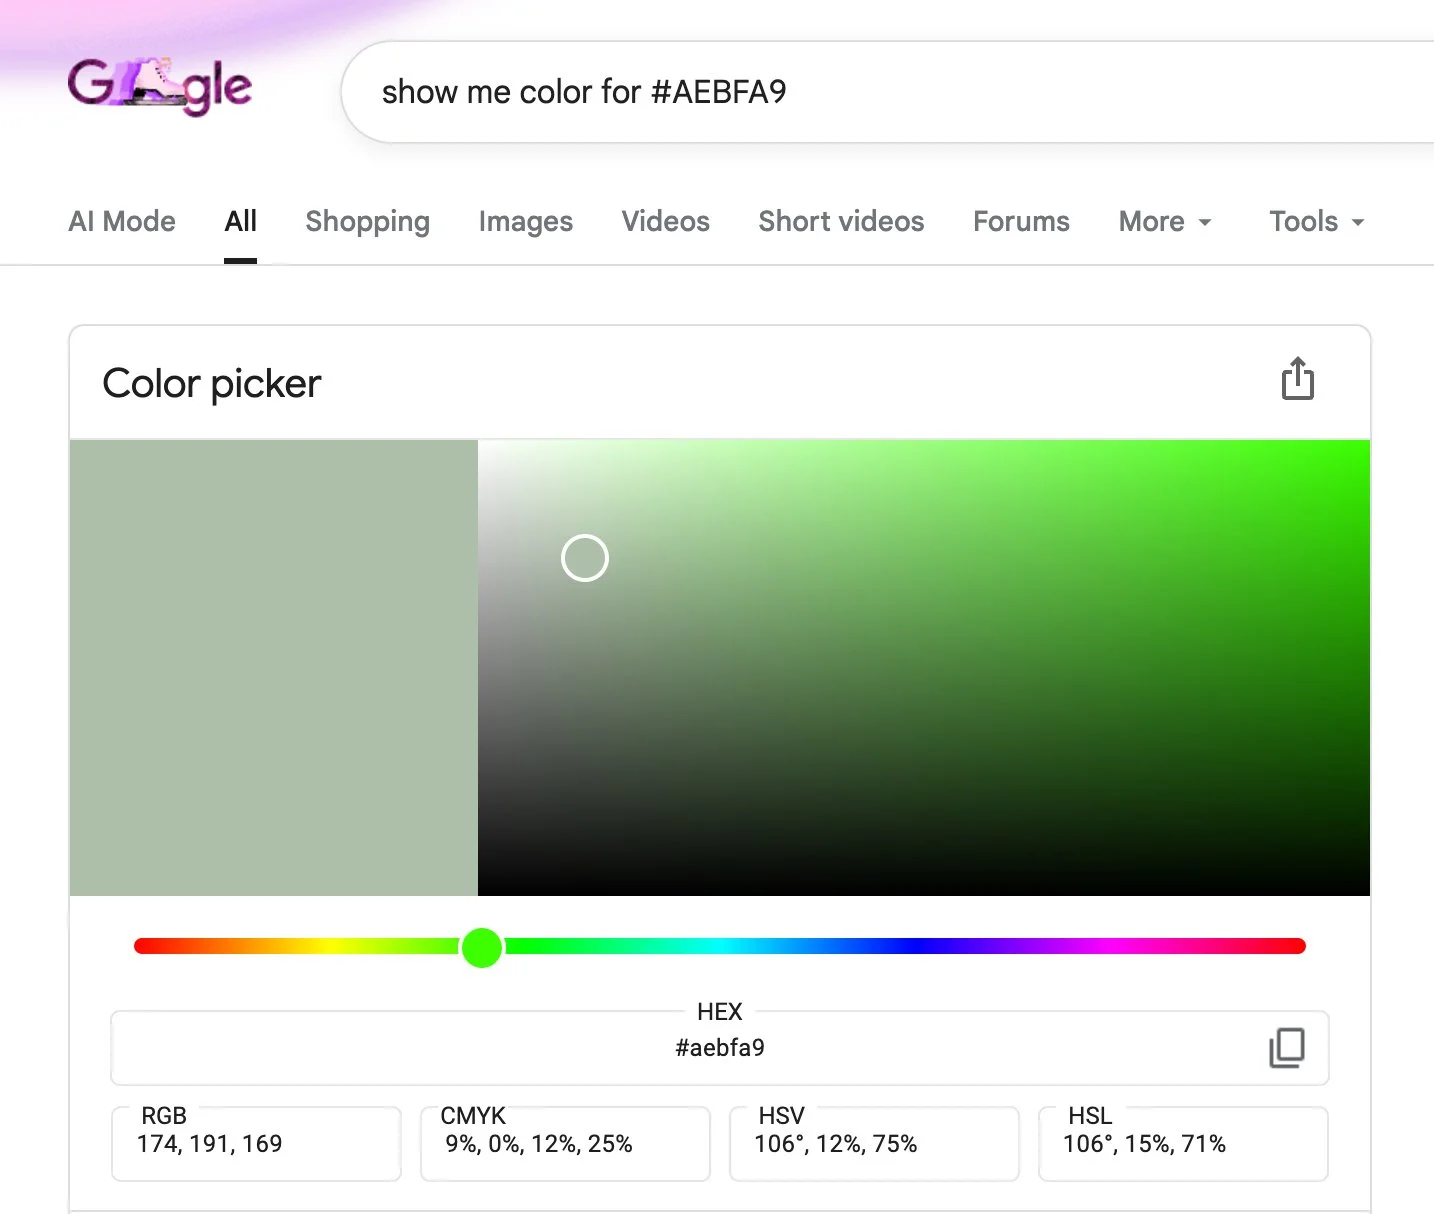Copy the HEX value using the copy icon

pyautogui.click(x=1286, y=1048)
